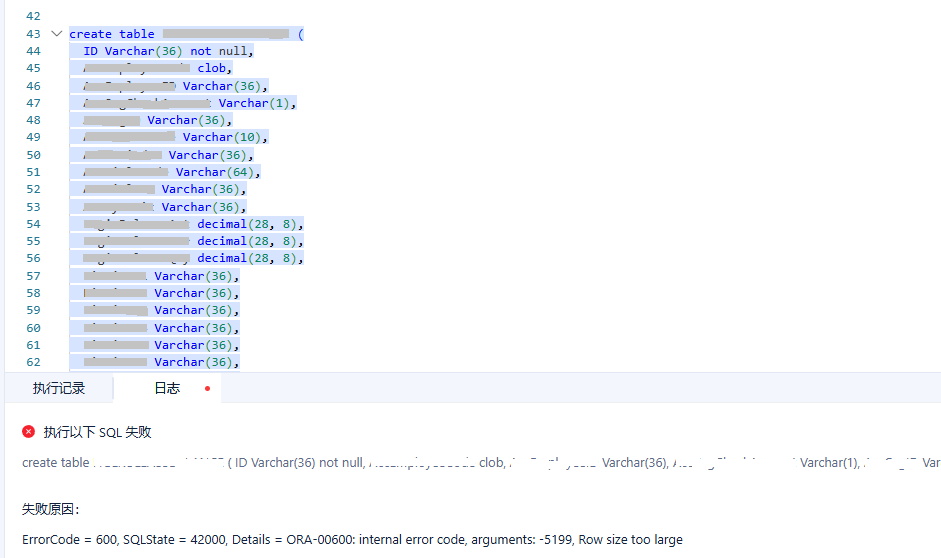Click 'Varchar(1),' on line 47

(257, 103)
